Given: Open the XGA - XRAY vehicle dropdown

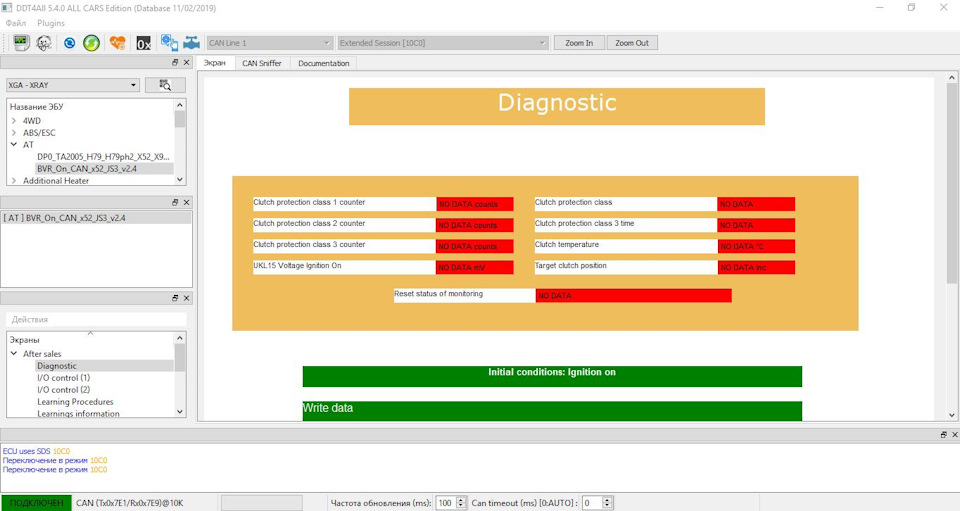Looking at the screenshot, I should pyautogui.click(x=72, y=85).
